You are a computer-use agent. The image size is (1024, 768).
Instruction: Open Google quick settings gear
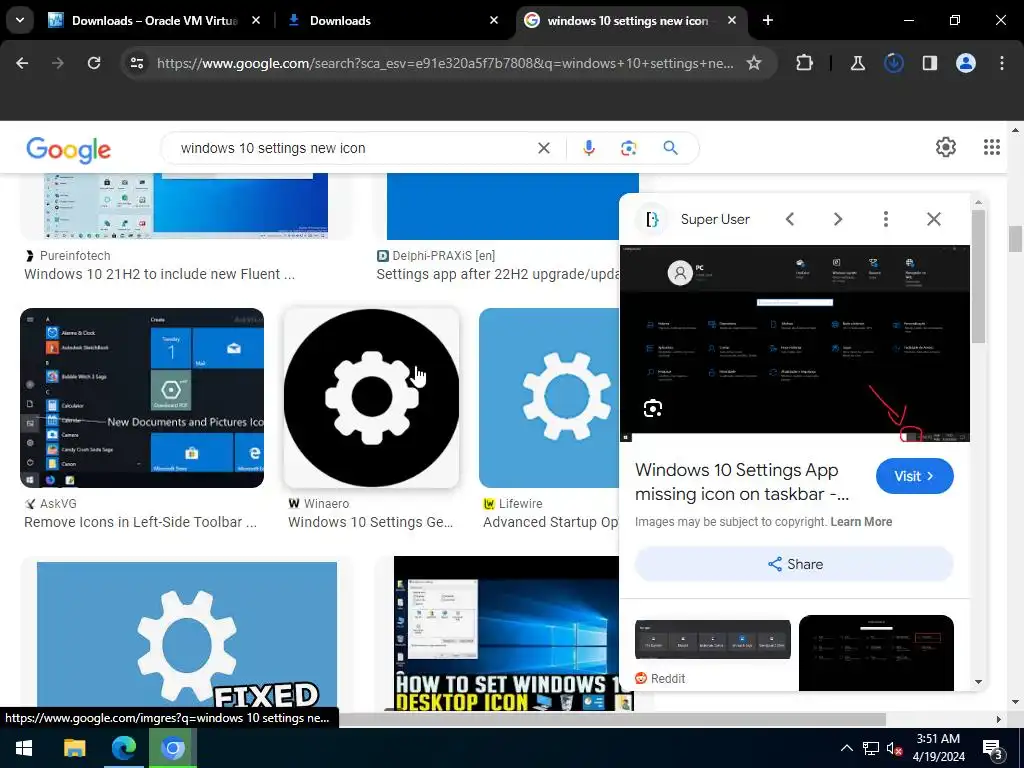tap(946, 147)
